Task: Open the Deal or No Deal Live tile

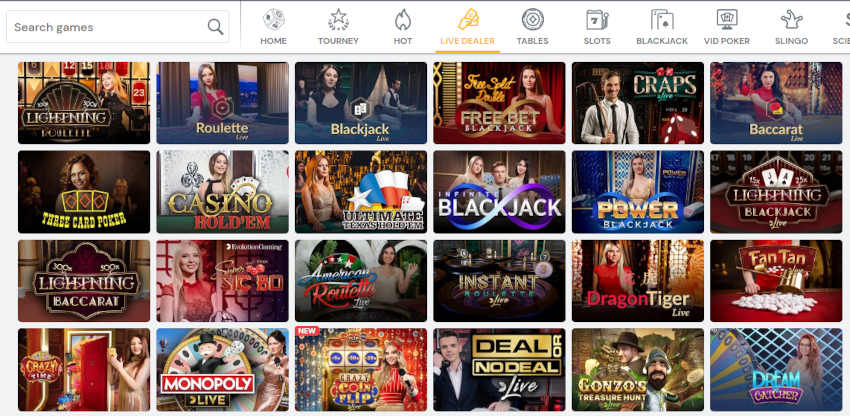Action: point(499,369)
